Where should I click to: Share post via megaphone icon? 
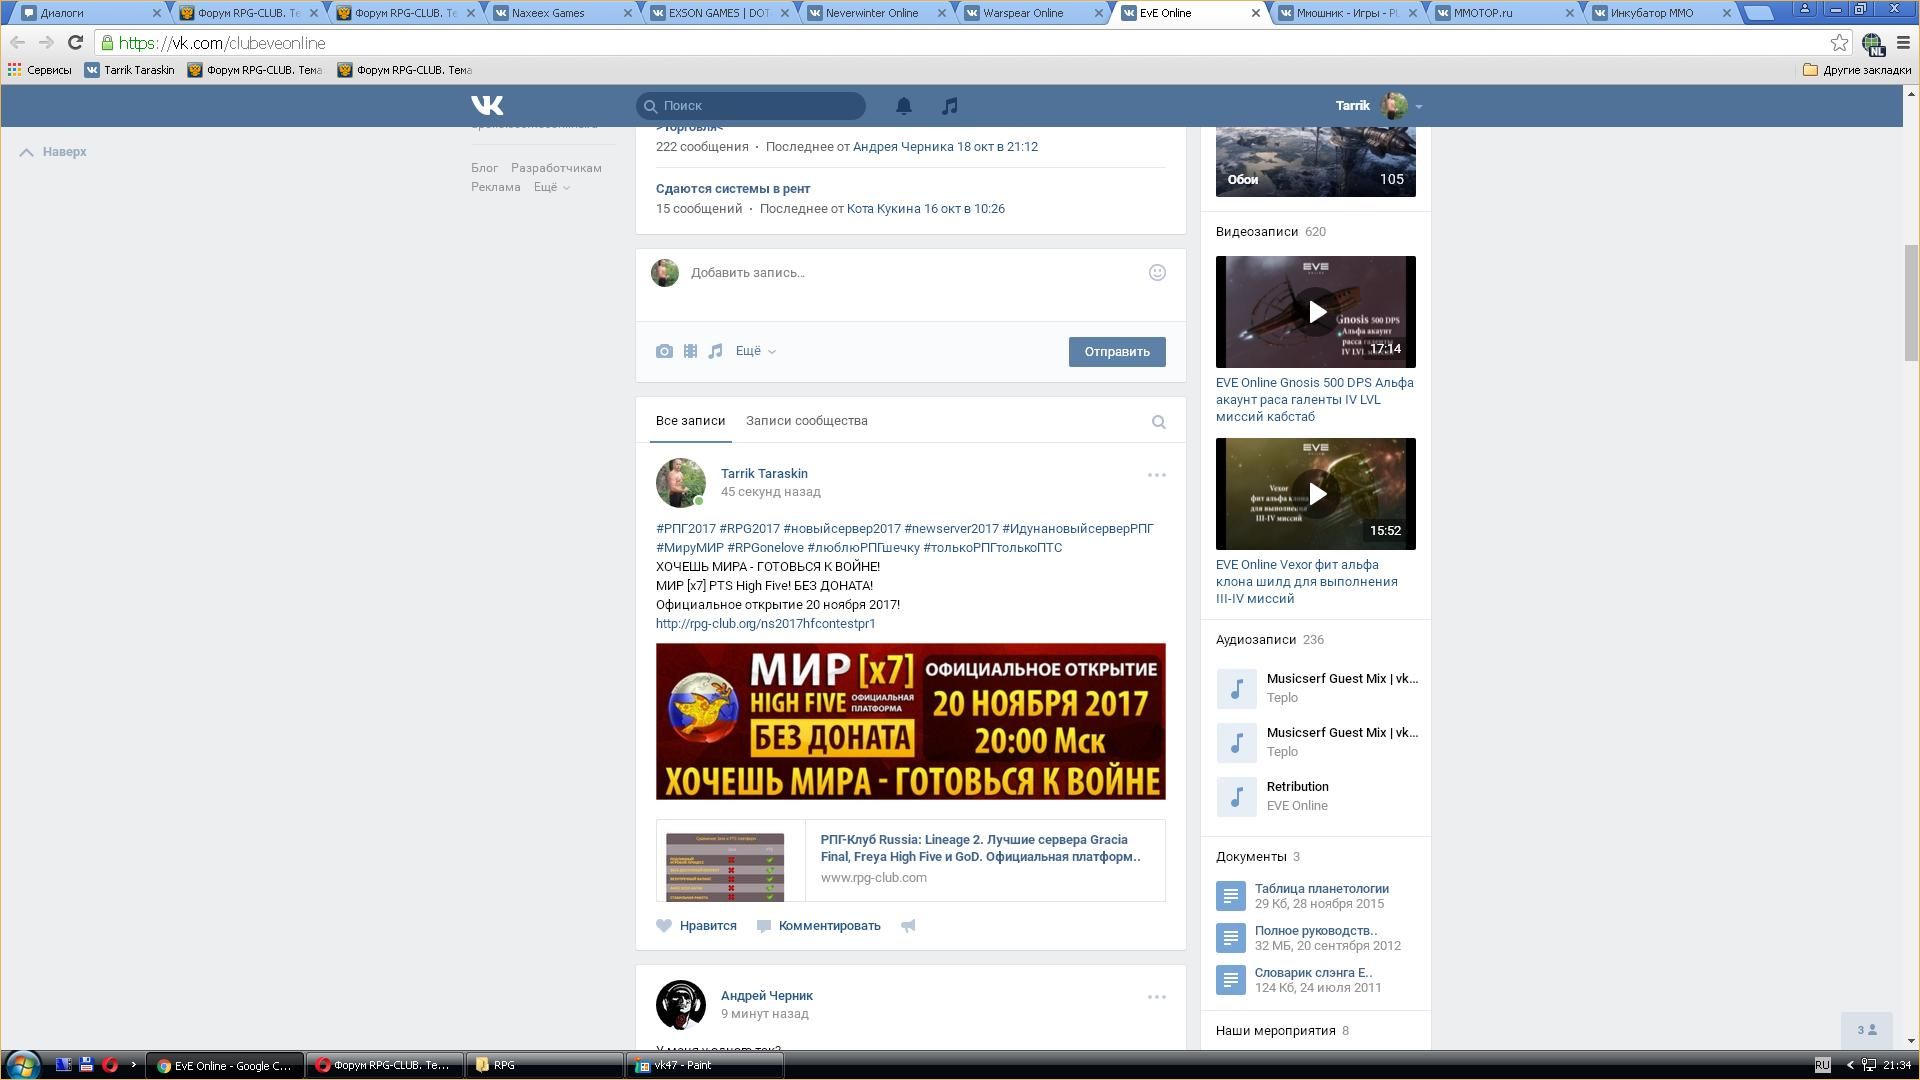tap(908, 926)
